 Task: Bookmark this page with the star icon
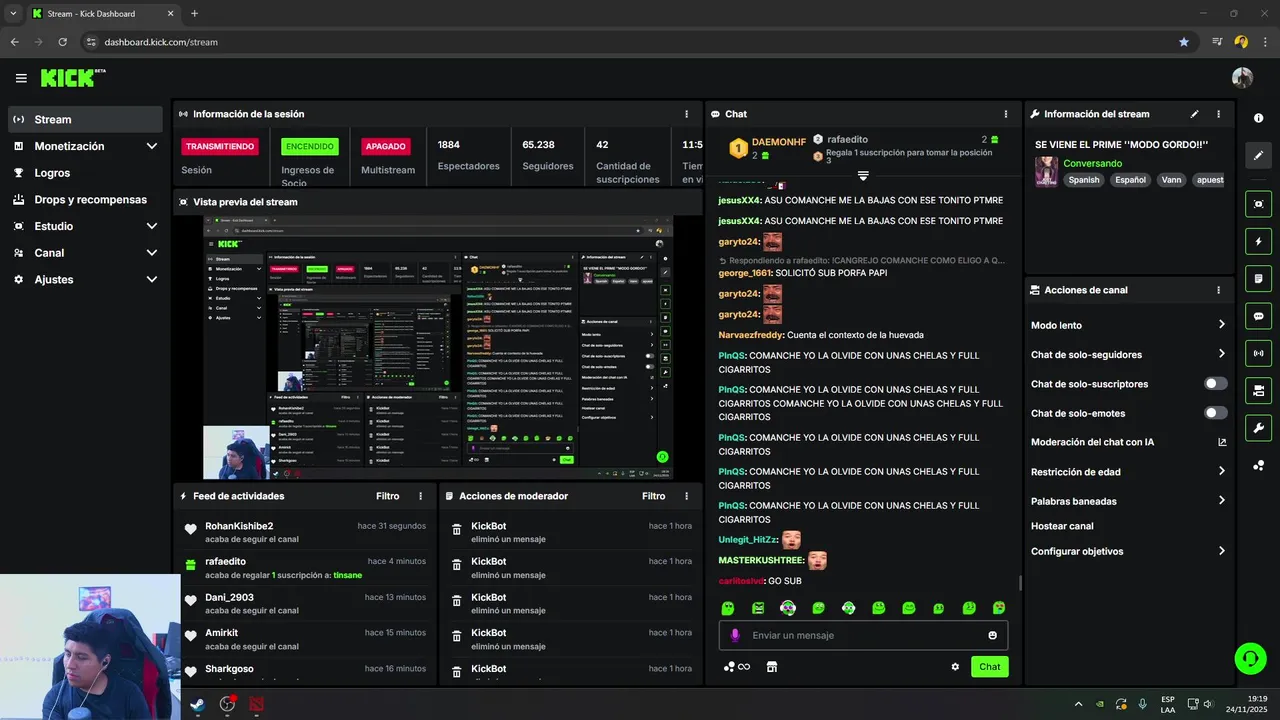point(1184,42)
